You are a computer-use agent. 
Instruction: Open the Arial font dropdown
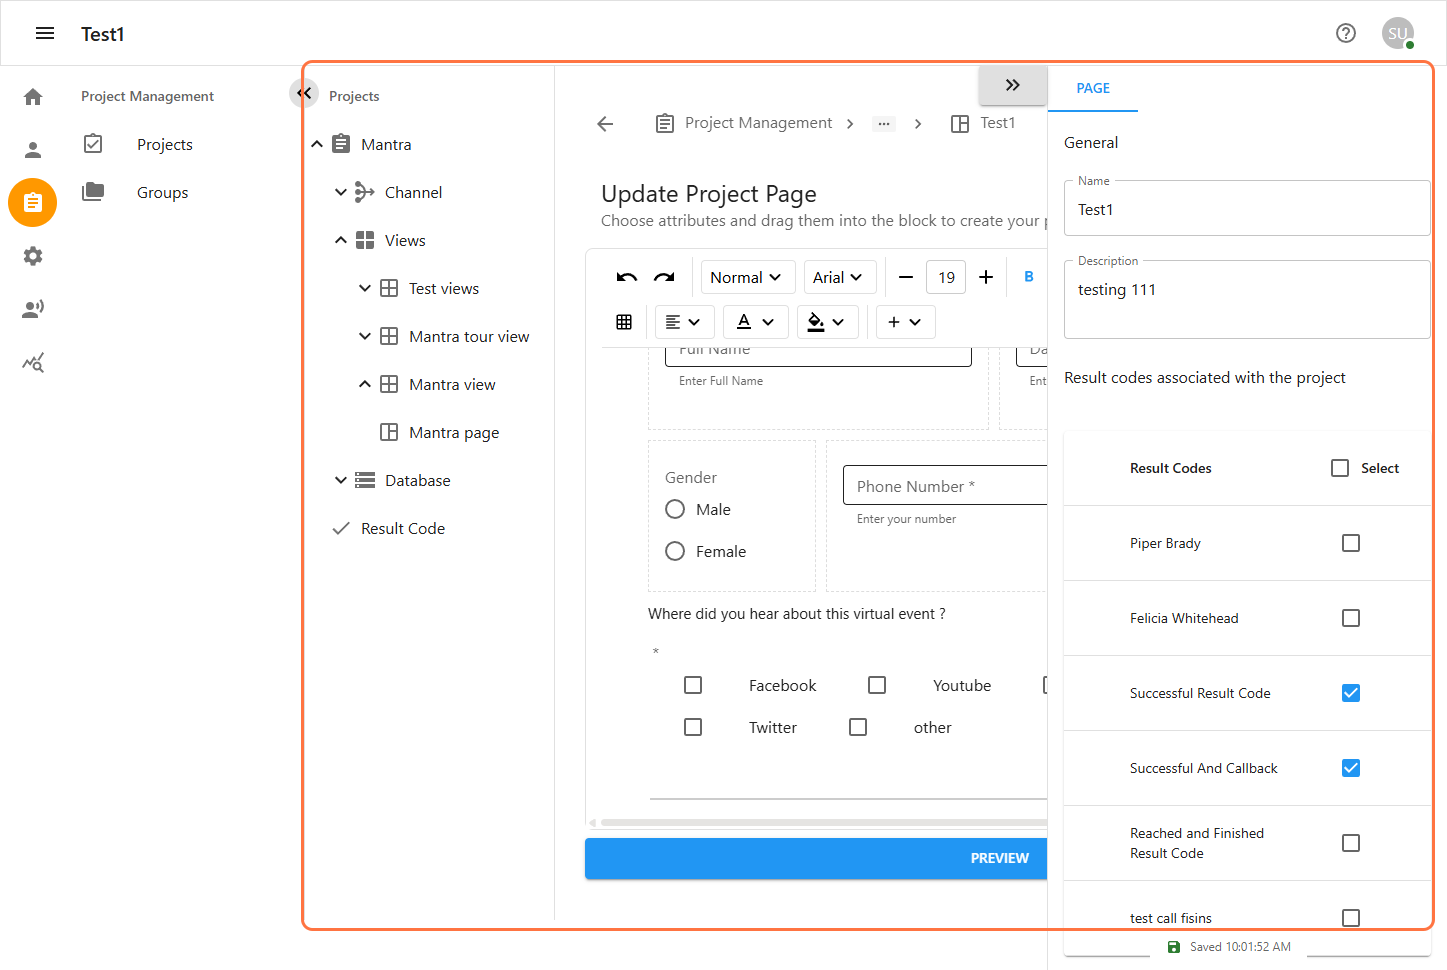pyautogui.click(x=838, y=278)
